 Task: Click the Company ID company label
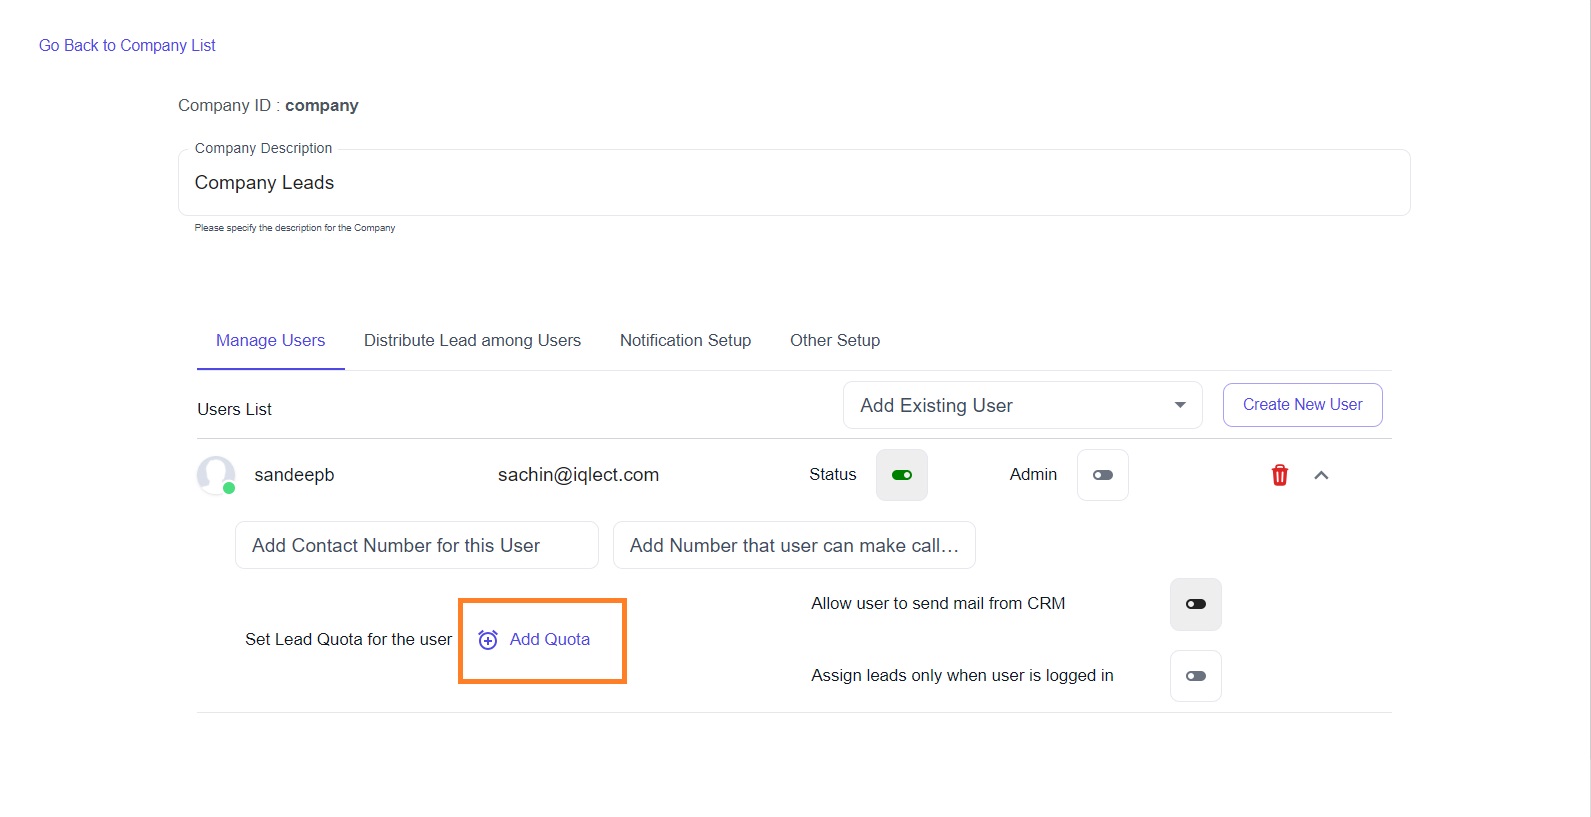(x=268, y=105)
